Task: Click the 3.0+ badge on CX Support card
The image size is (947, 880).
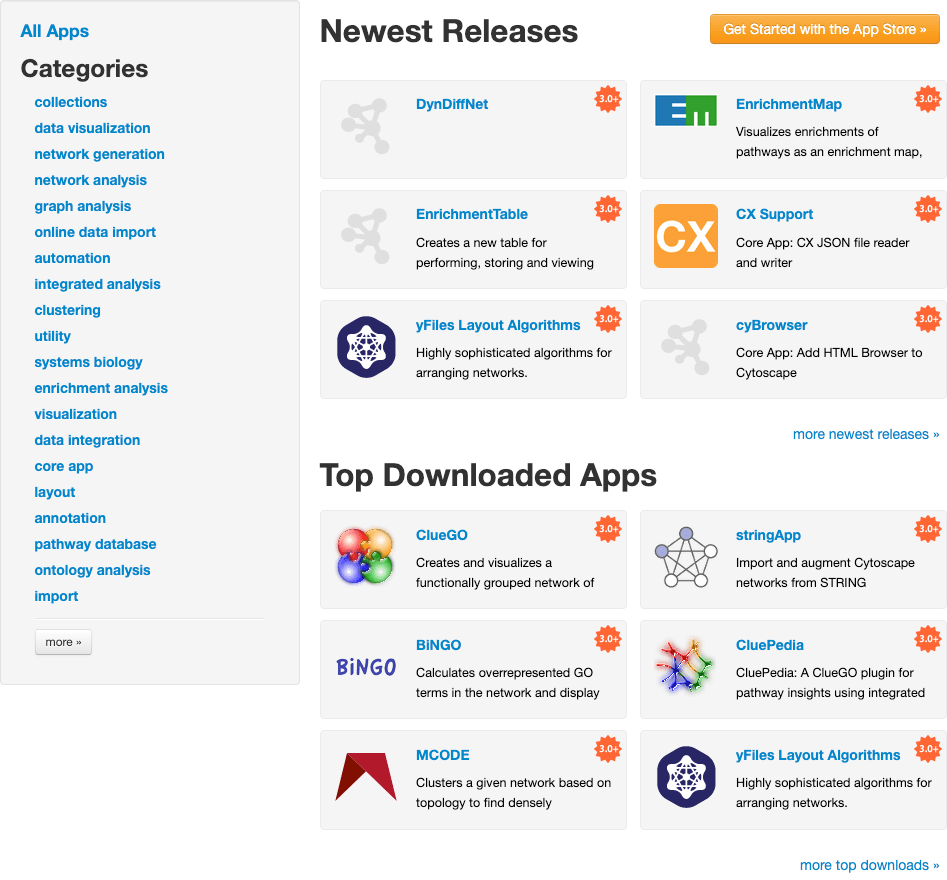Action: pyautogui.click(x=928, y=209)
